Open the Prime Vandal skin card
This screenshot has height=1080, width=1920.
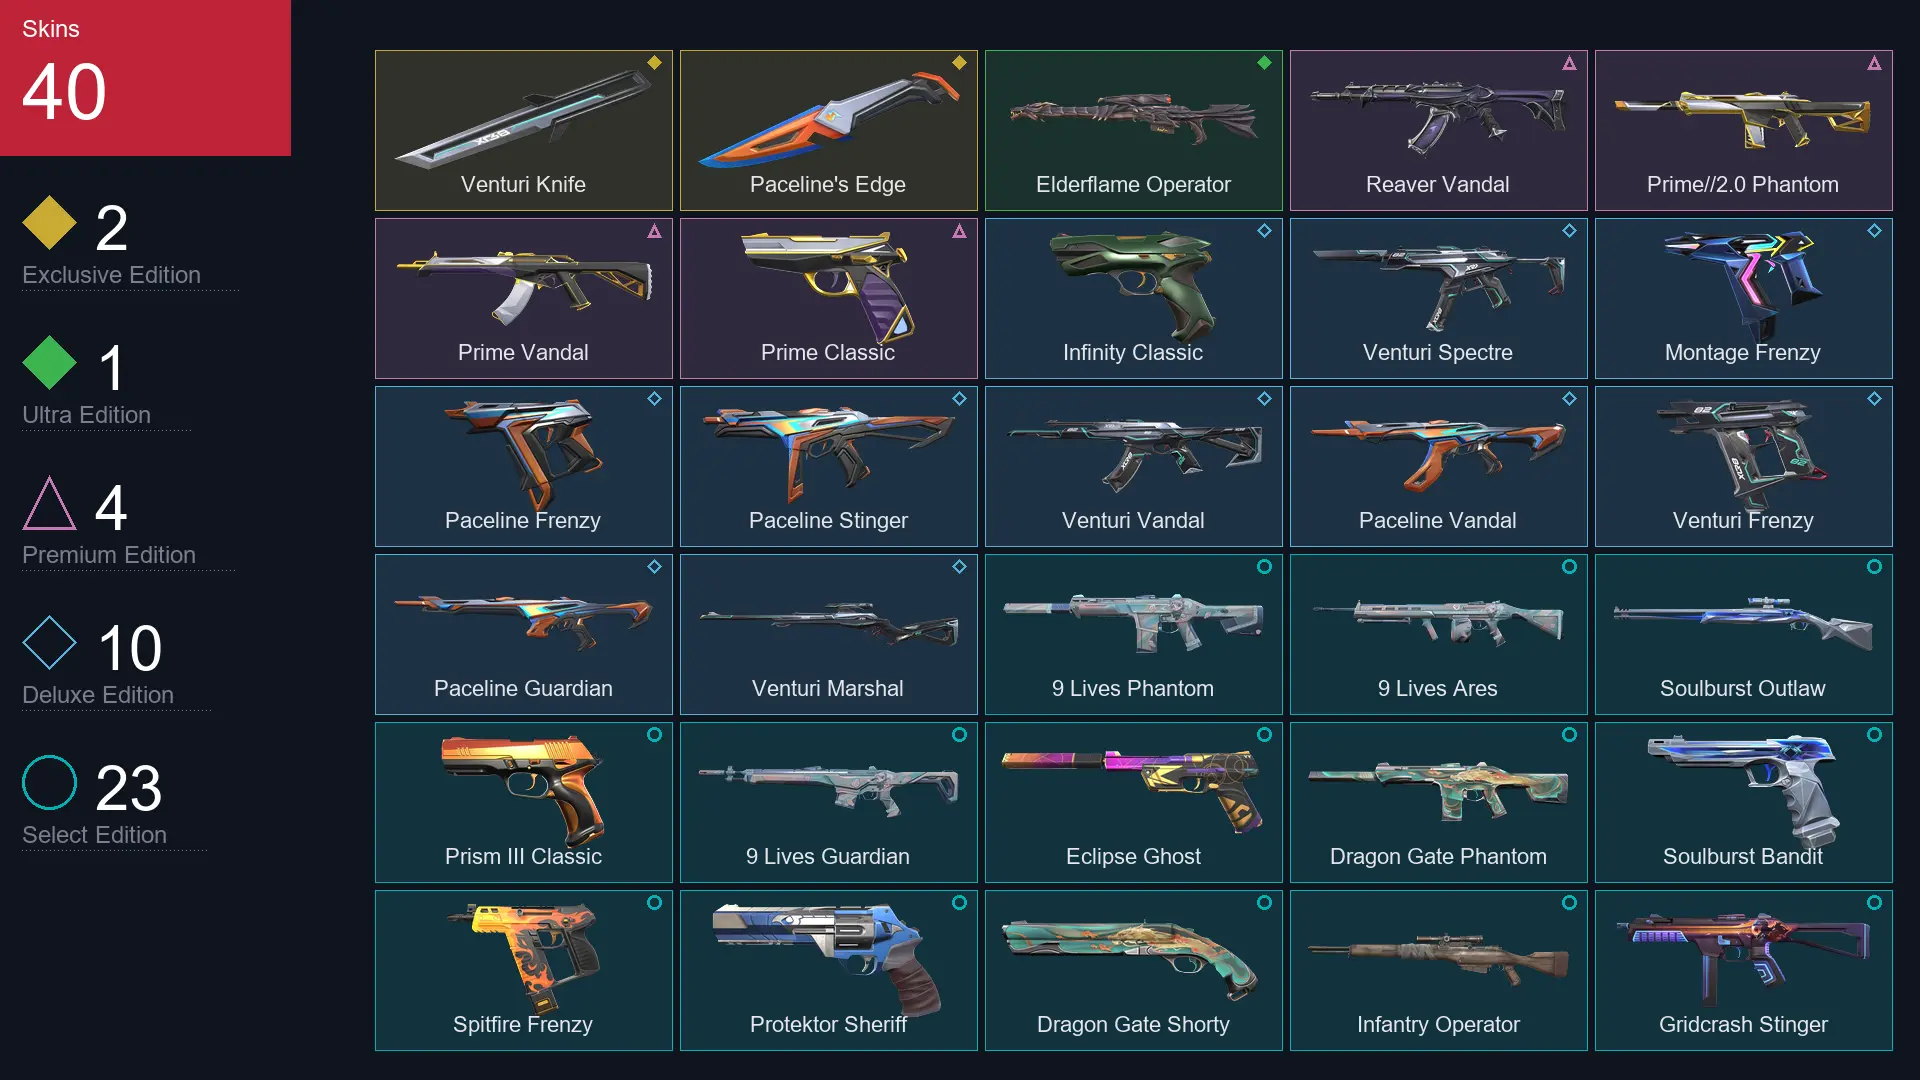pos(523,298)
